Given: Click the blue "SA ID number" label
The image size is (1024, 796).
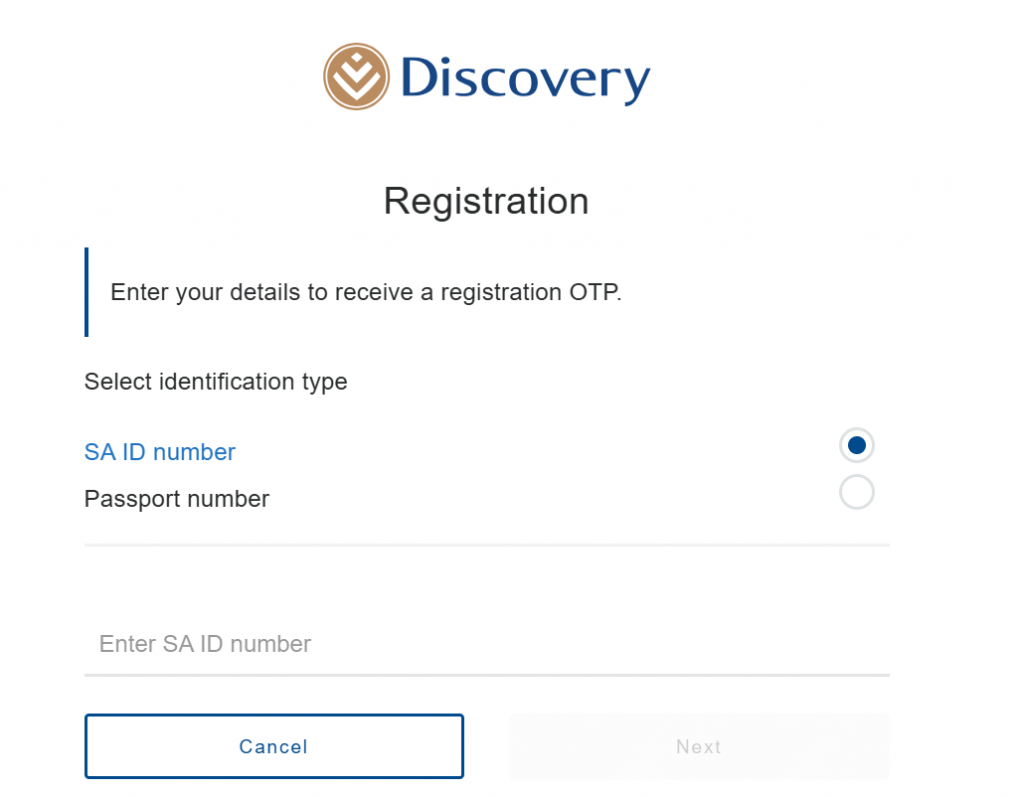Looking at the screenshot, I should tap(160, 452).
